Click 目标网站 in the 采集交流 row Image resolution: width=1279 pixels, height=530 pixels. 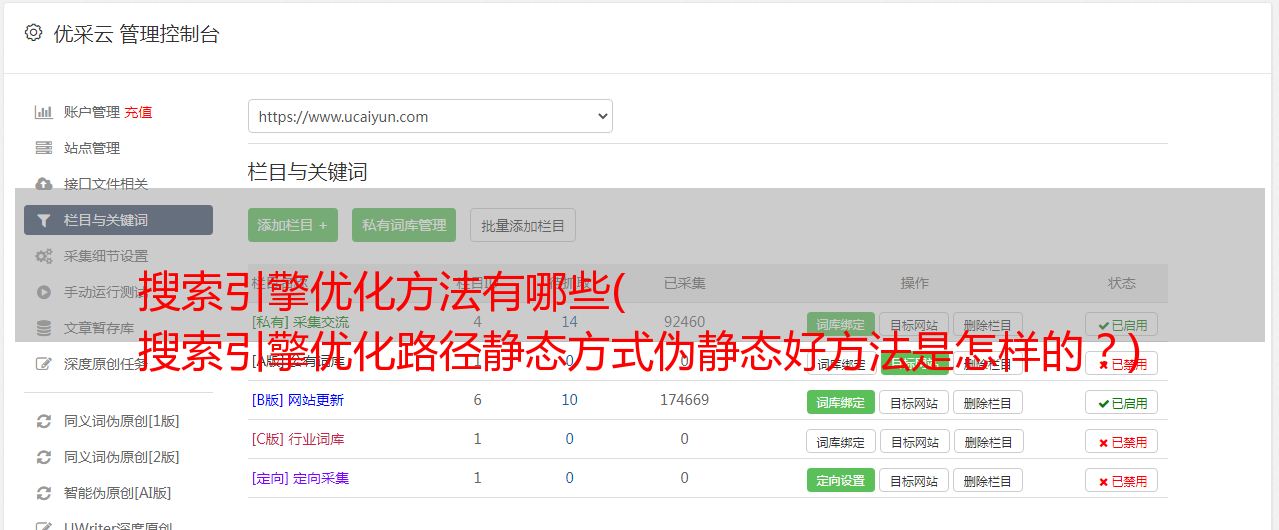(x=914, y=324)
